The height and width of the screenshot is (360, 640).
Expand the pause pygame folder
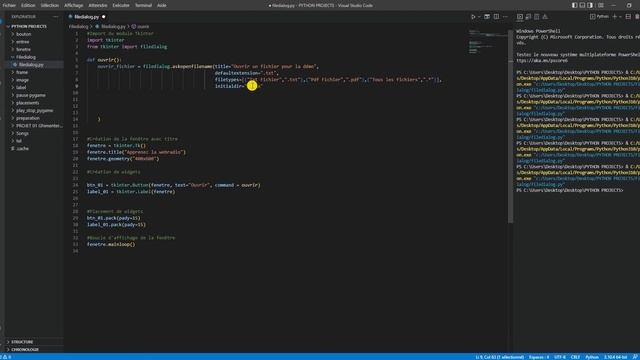coord(31,95)
